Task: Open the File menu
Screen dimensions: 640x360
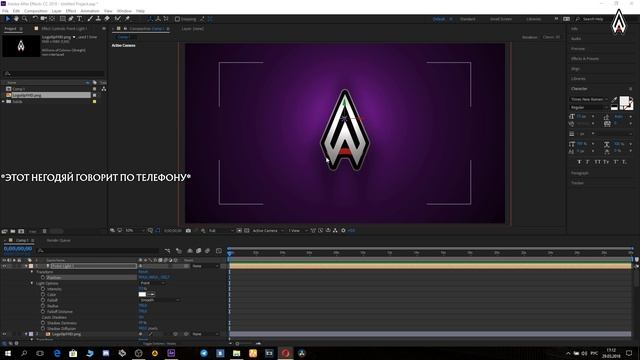Action: tap(5, 11)
